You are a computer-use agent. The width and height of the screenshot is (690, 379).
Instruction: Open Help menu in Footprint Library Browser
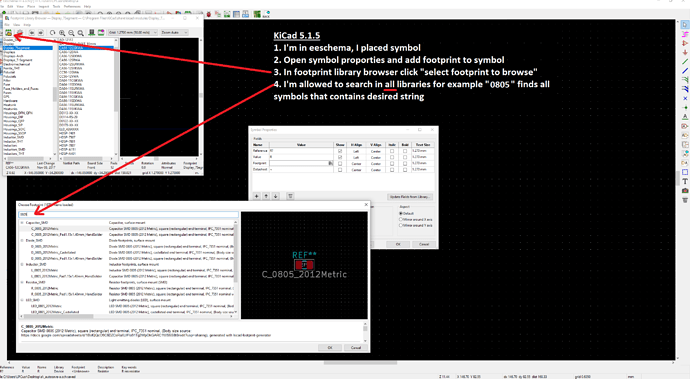click(27, 25)
